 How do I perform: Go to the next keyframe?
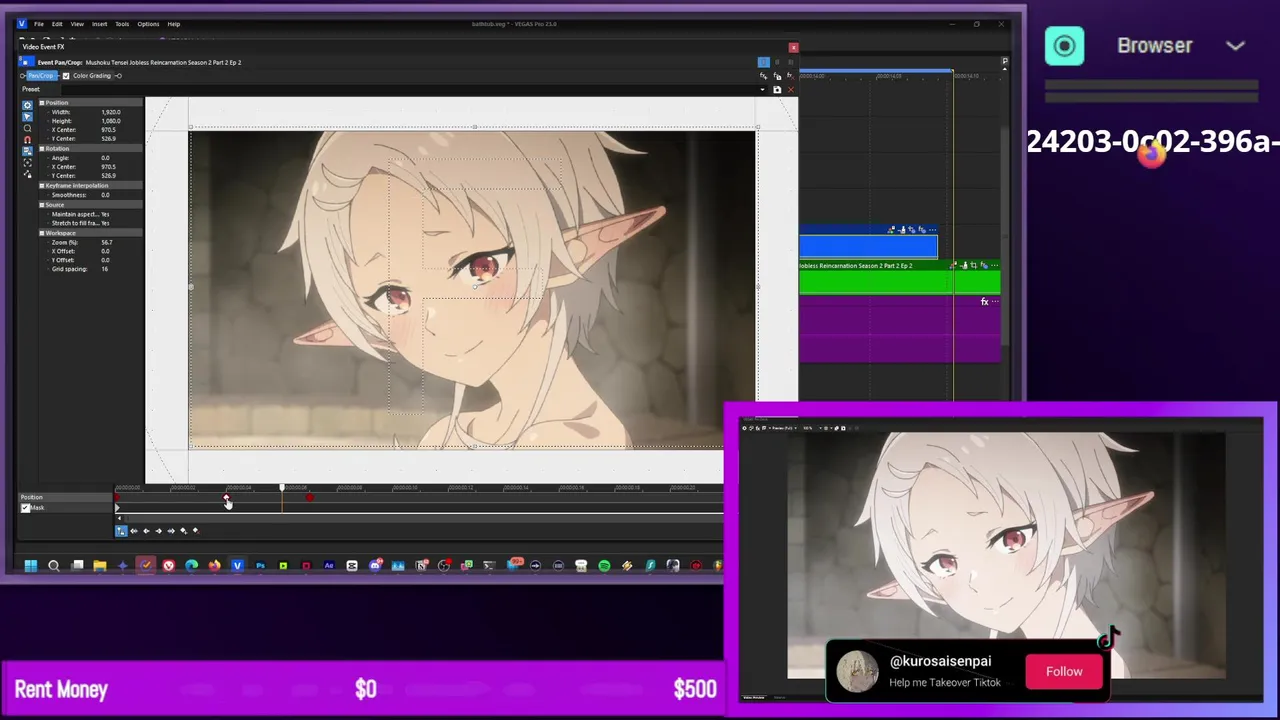click(x=158, y=531)
